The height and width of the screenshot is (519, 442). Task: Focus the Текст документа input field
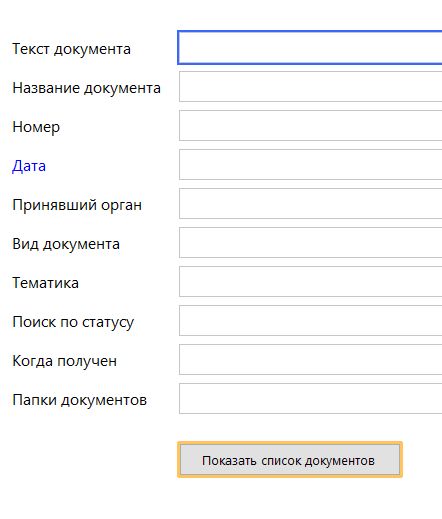[x=310, y=47]
